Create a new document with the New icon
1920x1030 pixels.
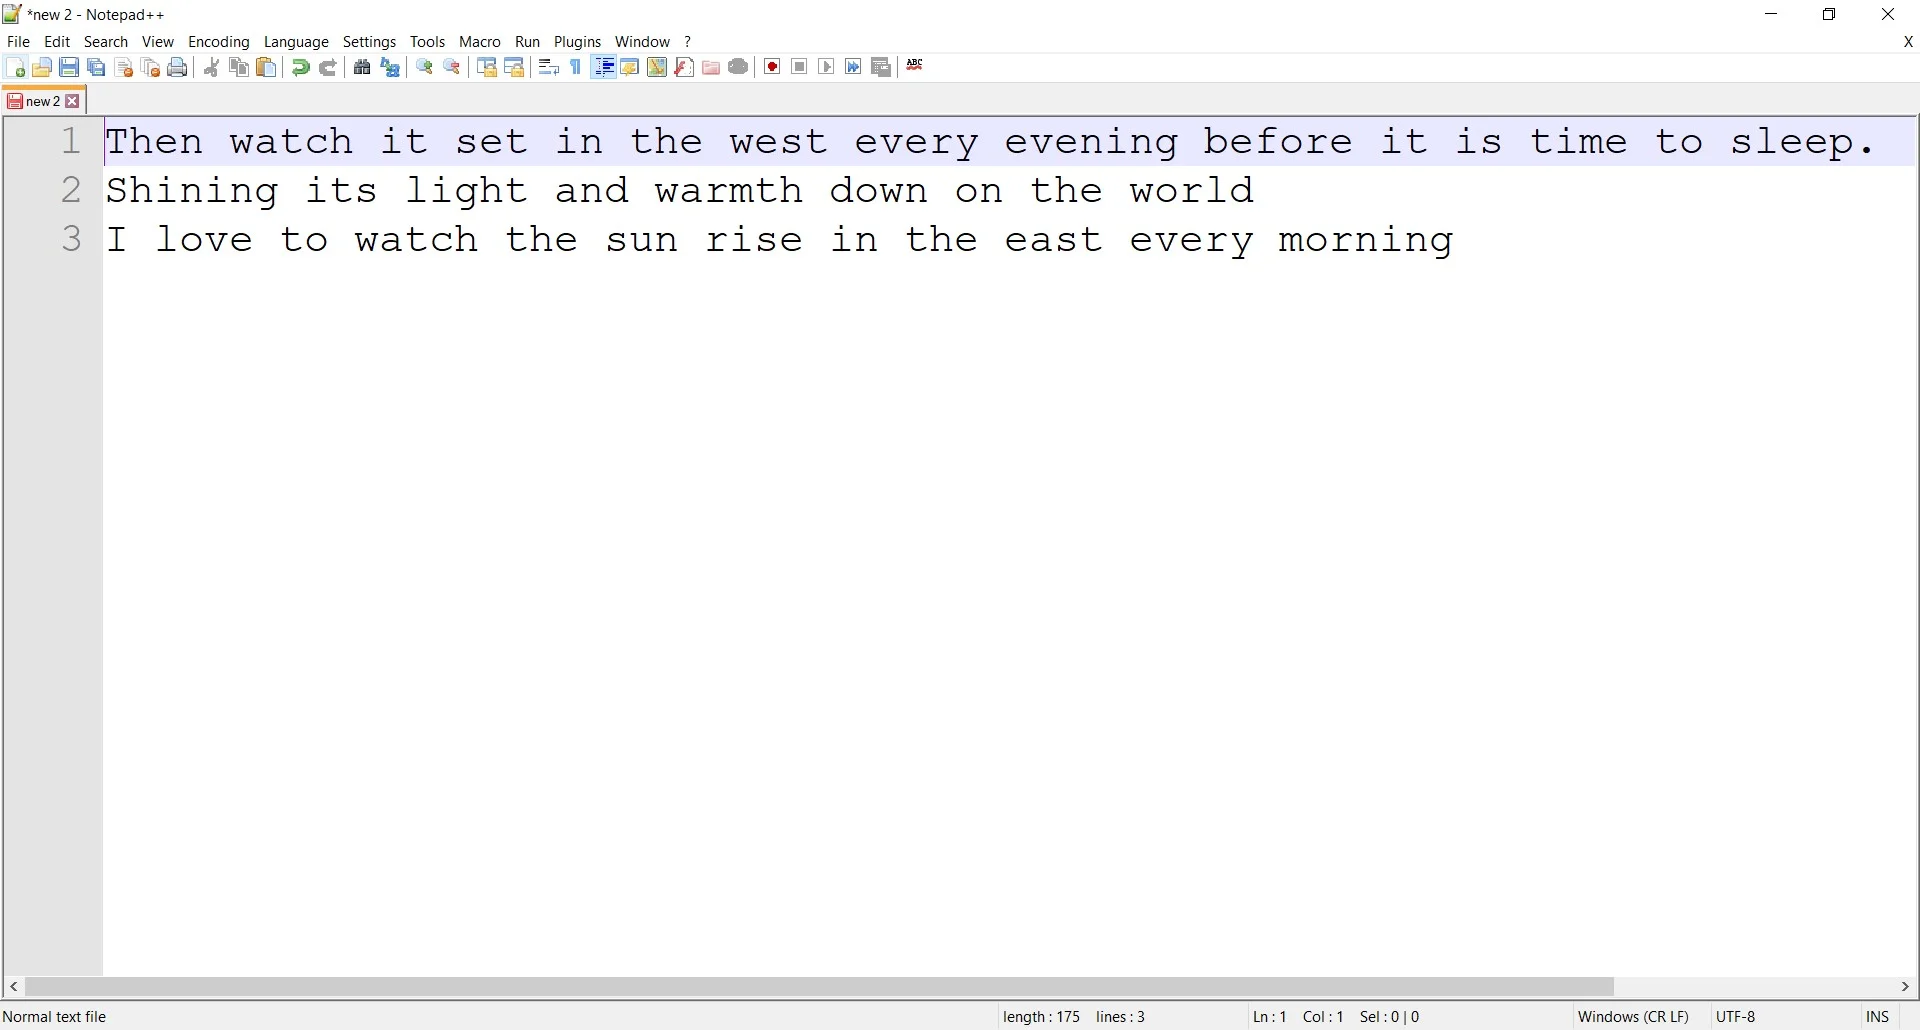pyautogui.click(x=15, y=67)
